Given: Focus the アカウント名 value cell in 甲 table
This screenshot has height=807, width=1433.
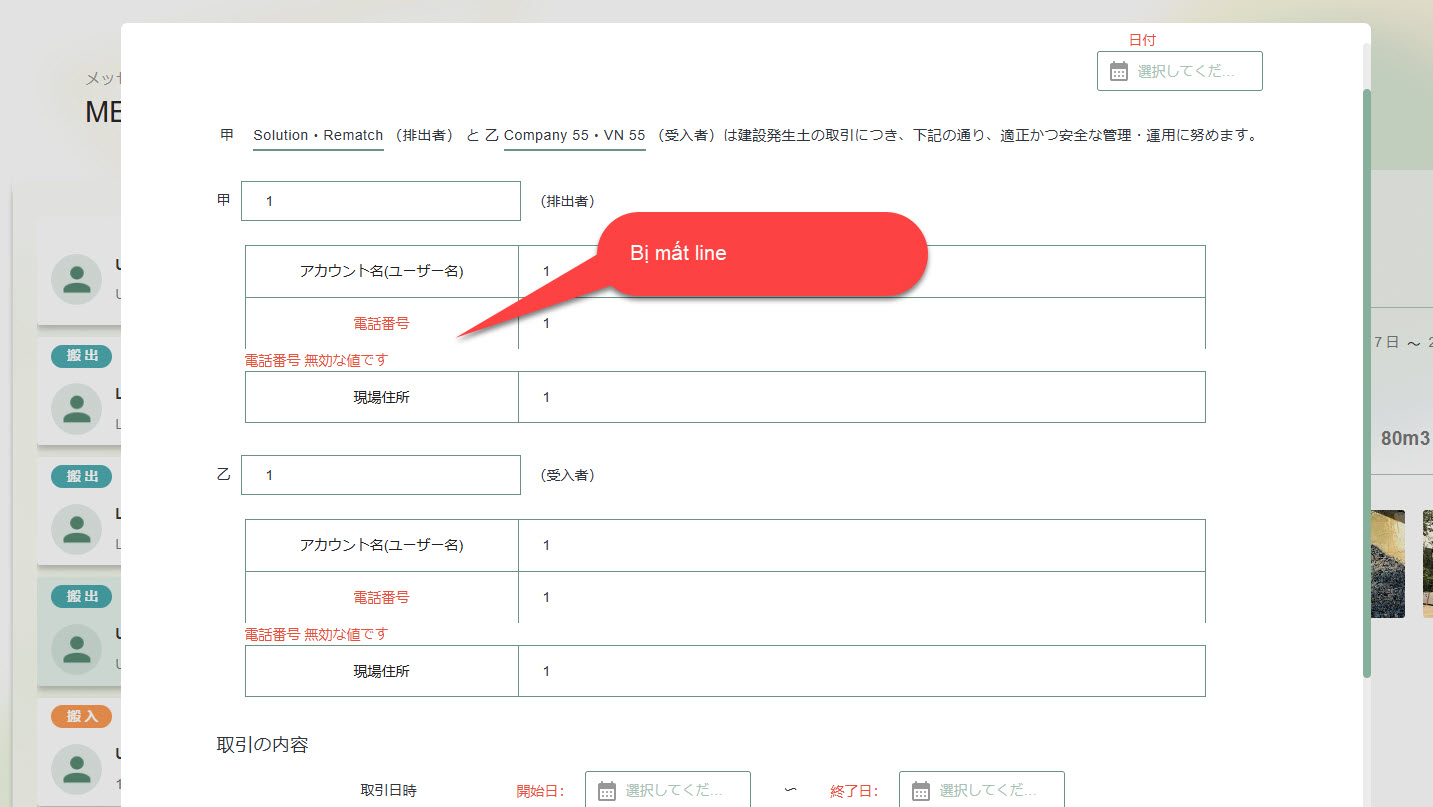Looking at the screenshot, I should pos(860,271).
